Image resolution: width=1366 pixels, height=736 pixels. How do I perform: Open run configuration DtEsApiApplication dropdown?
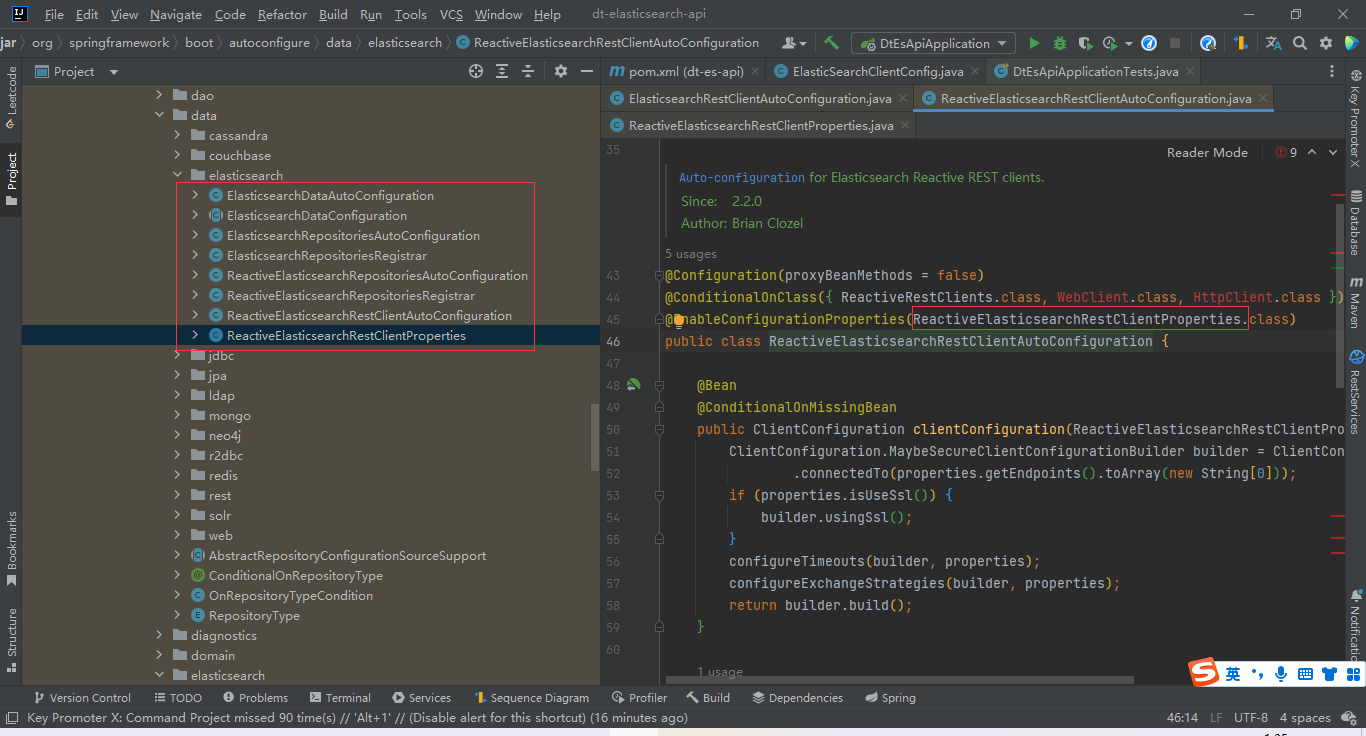pyautogui.click(x=934, y=43)
